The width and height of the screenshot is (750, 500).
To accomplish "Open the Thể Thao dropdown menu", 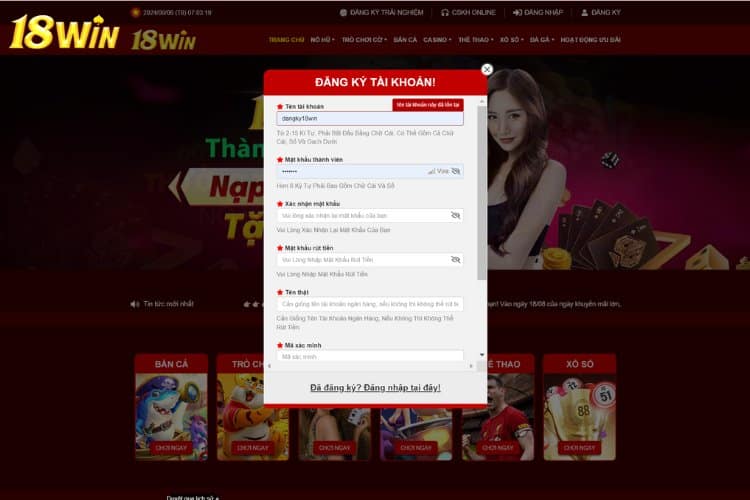I will (x=475, y=40).
